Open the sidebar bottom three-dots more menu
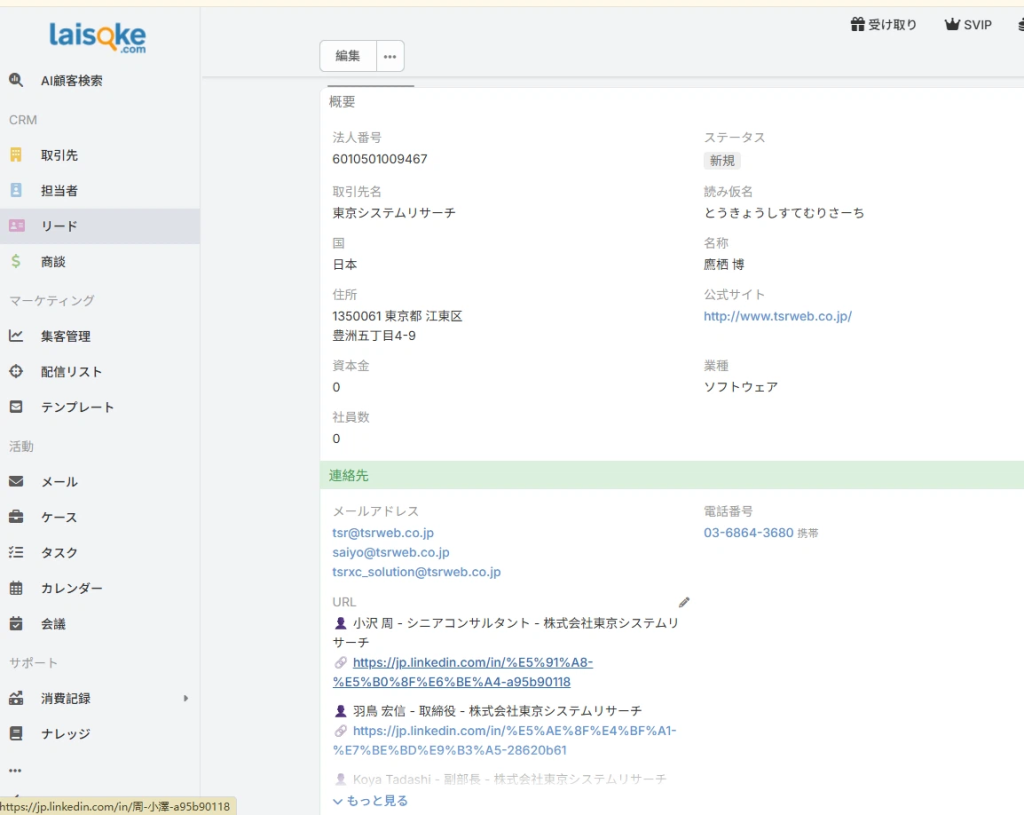The height and width of the screenshot is (815, 1024). (15, 770)
